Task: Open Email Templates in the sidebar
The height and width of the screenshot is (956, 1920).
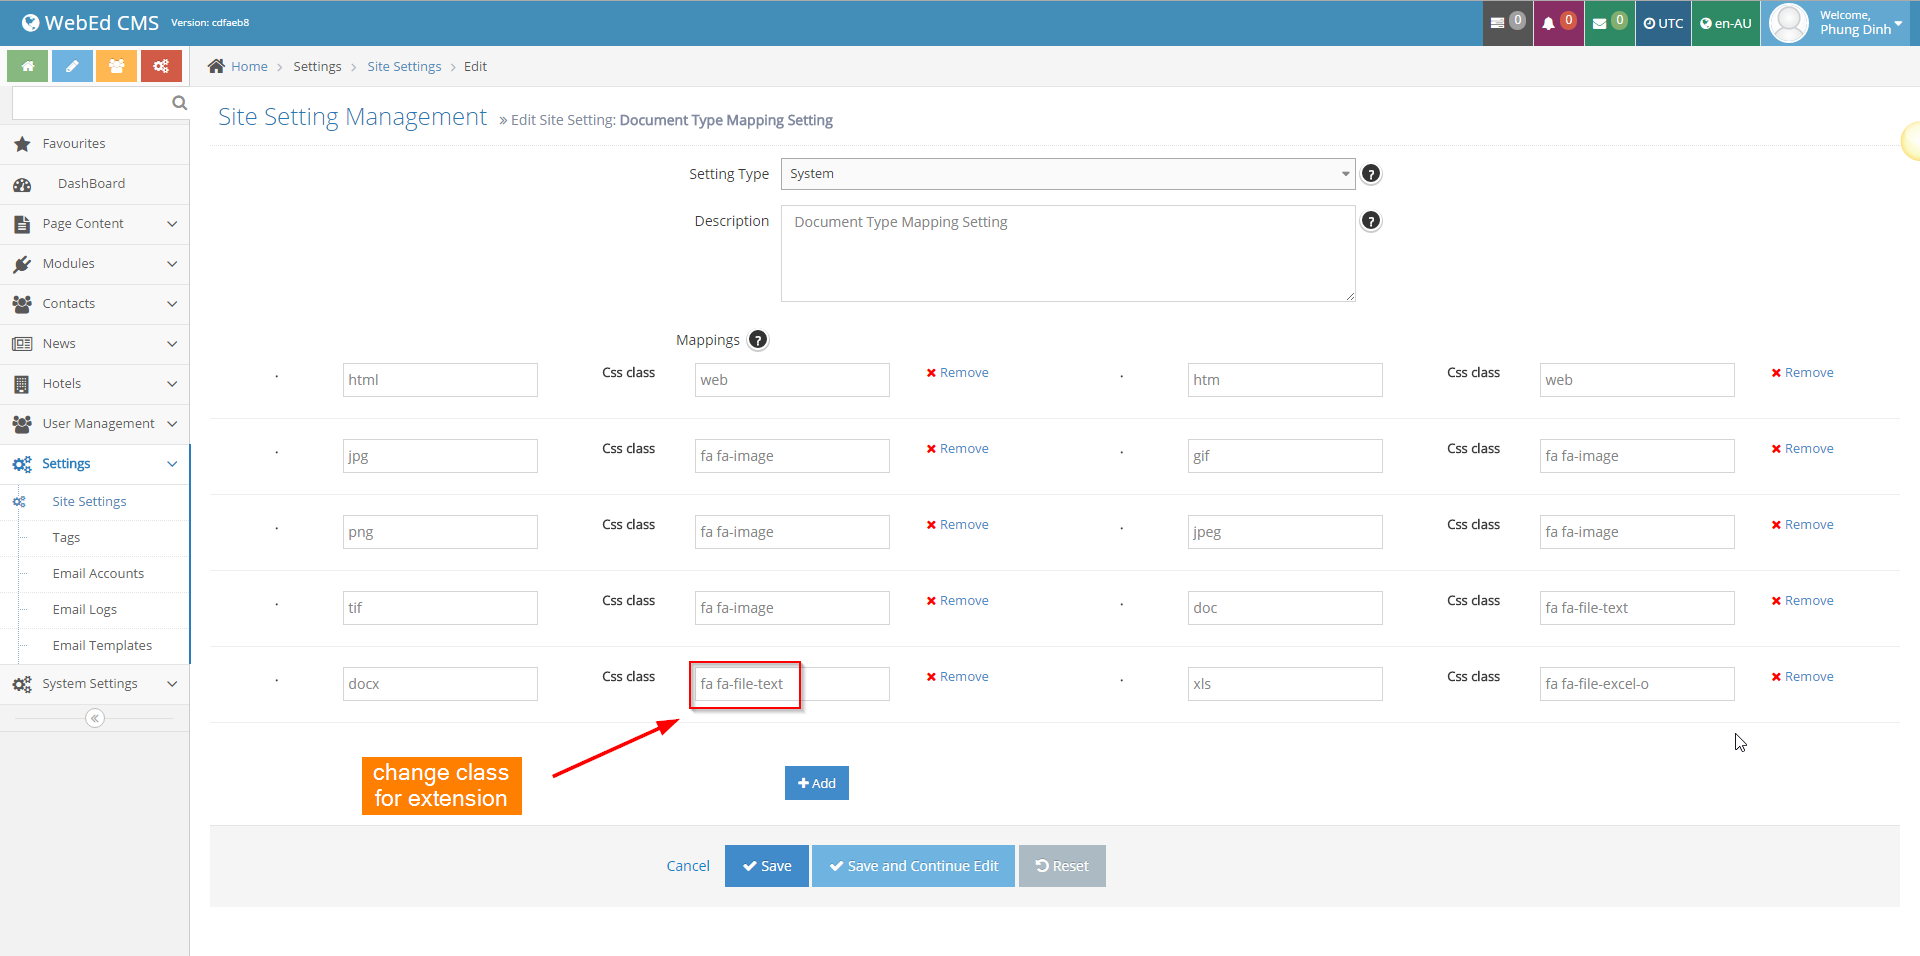Action: (102, 646)
